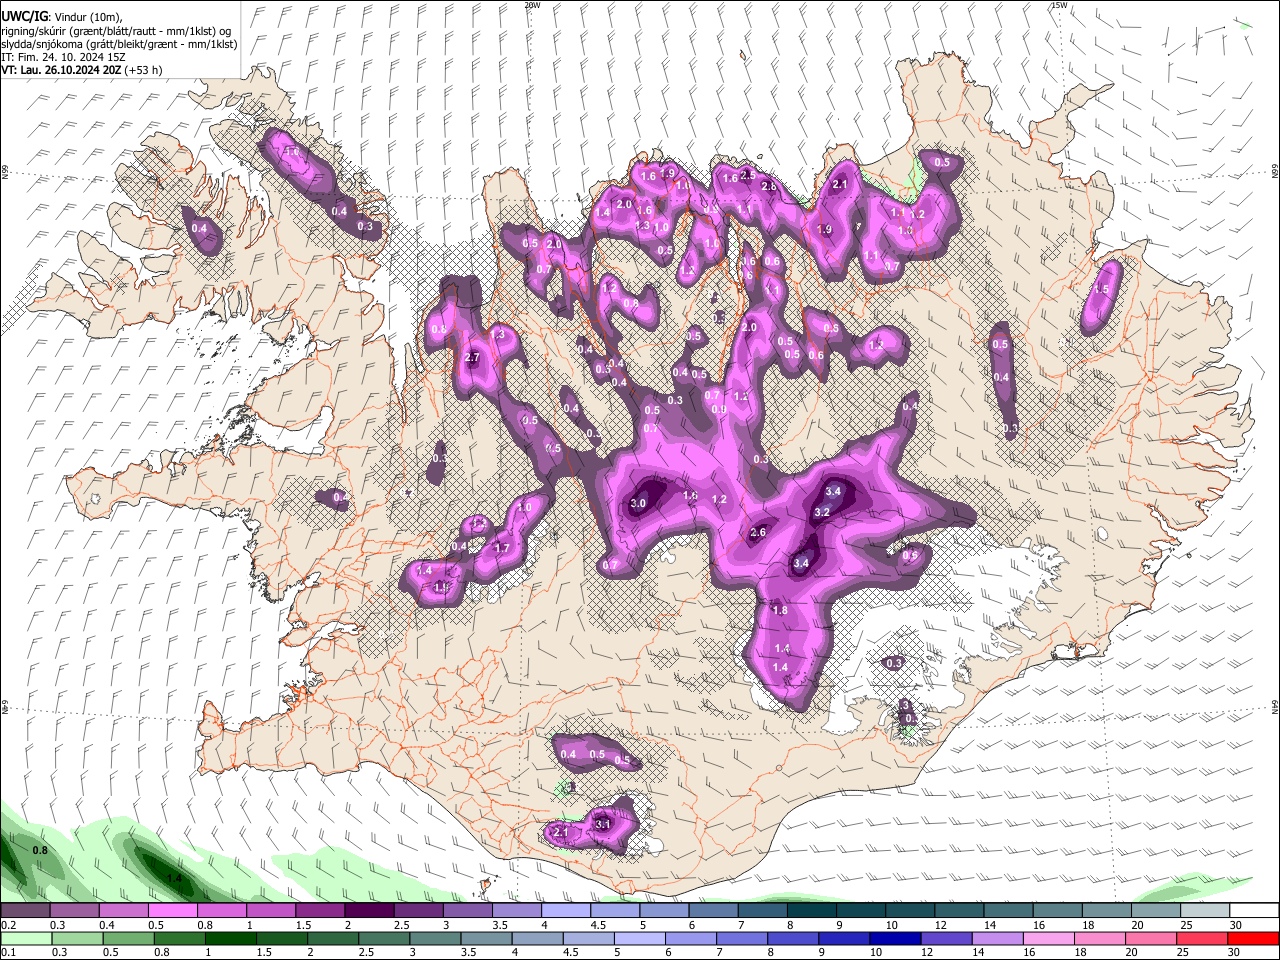Click the "2.8" snowfall value on the map
Viewport: 1280px width, 960px height.
769,186
